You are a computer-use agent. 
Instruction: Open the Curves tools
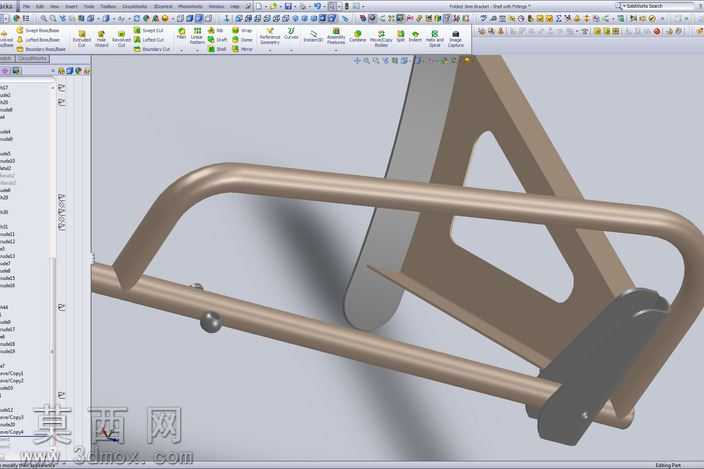291,33
